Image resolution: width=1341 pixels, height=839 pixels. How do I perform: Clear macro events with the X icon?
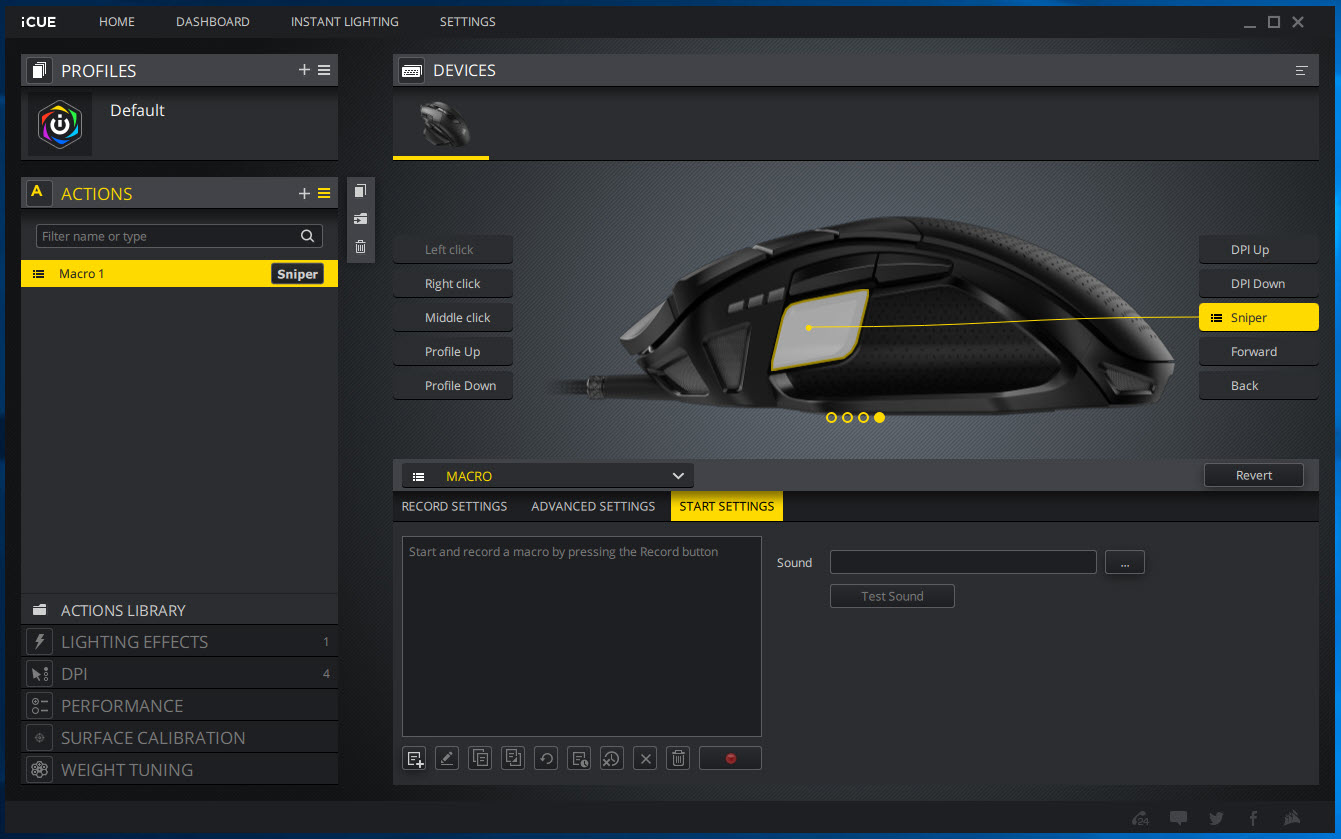point(645,758)
